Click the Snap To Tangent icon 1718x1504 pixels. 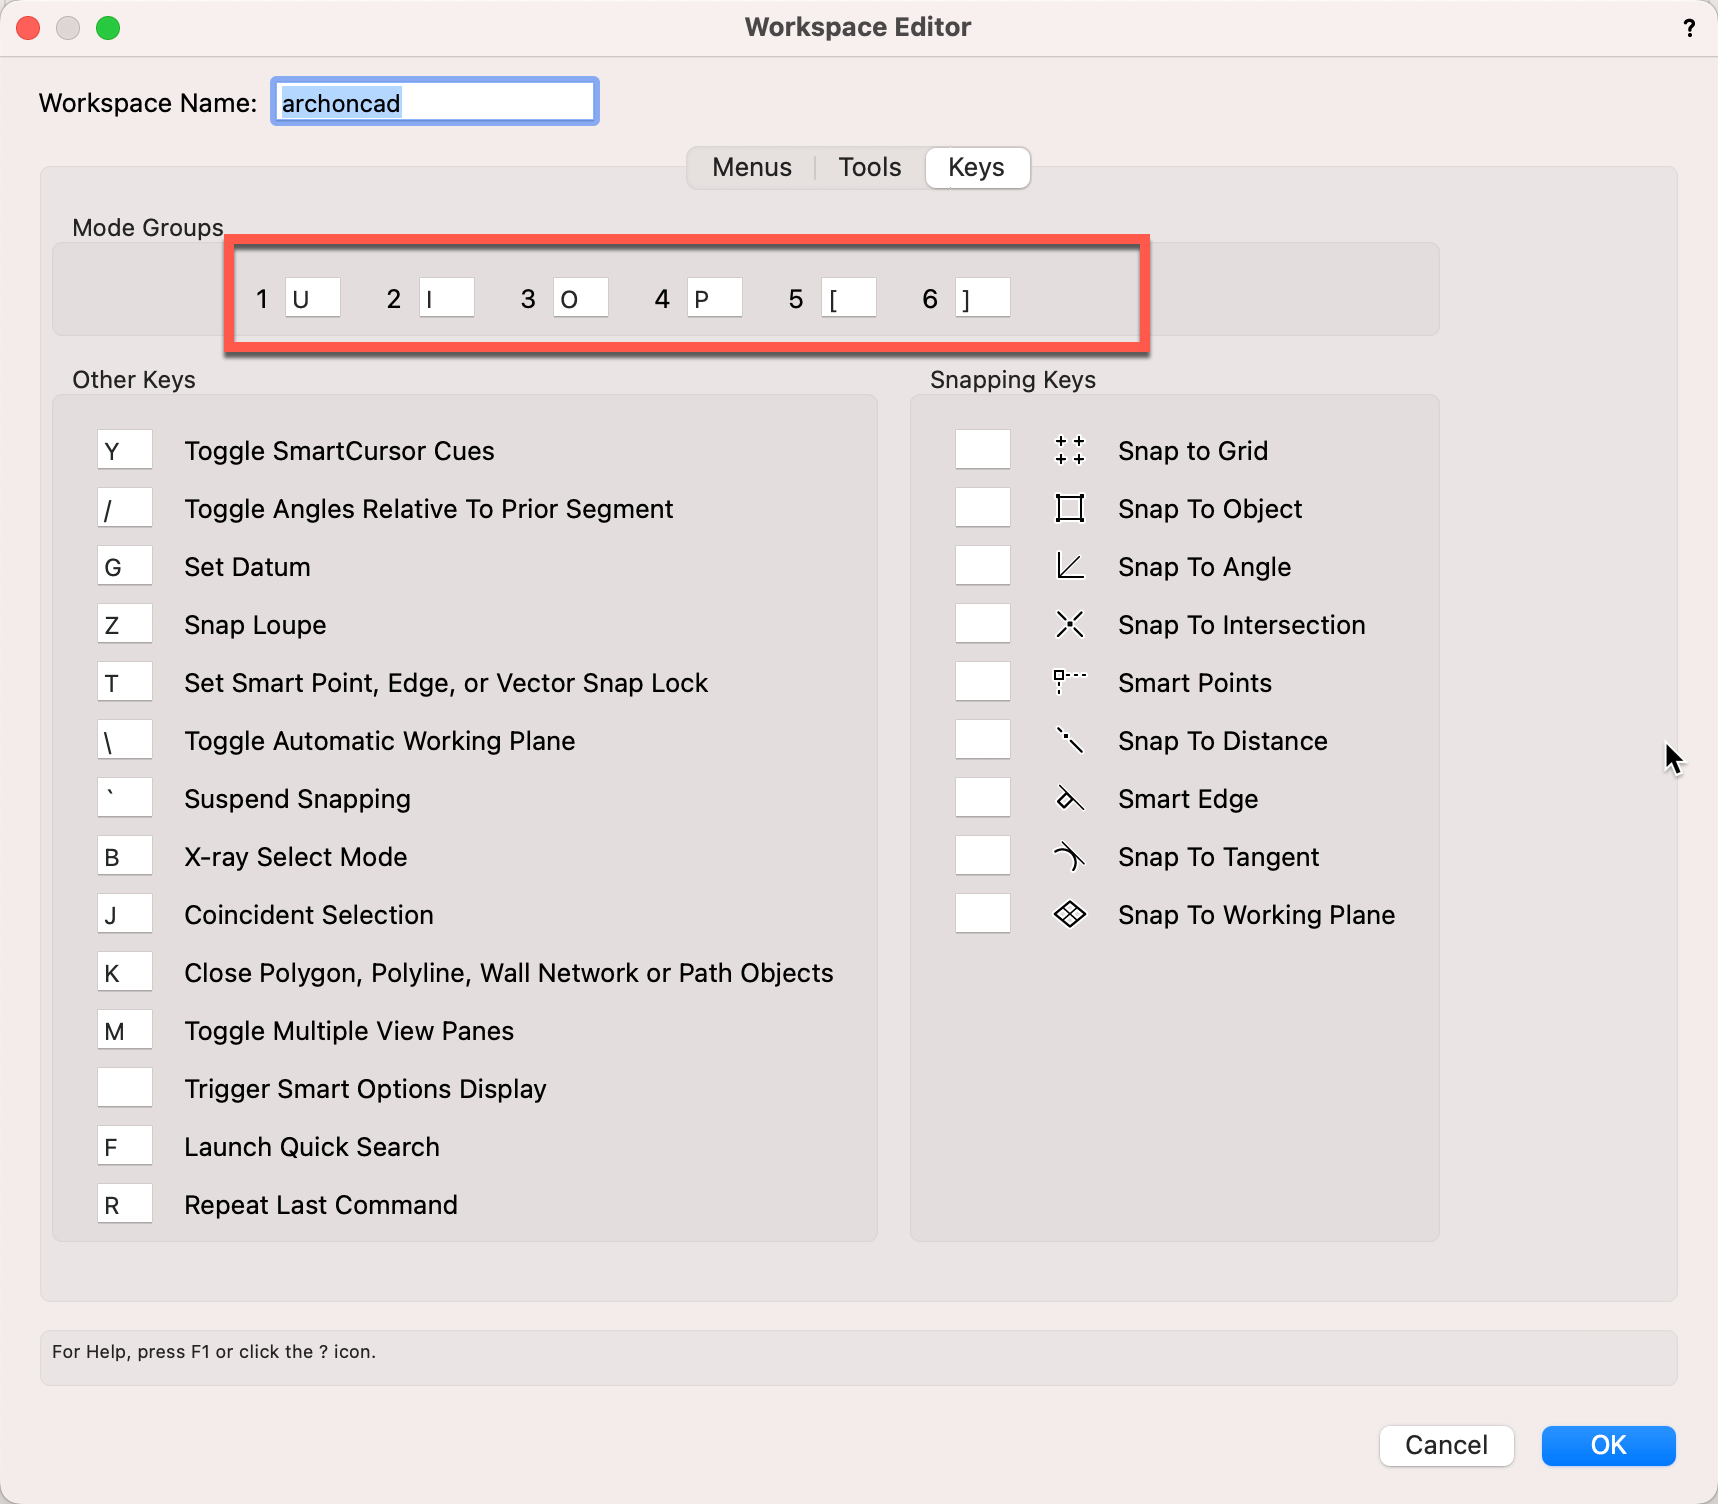tap(1069, 857)
